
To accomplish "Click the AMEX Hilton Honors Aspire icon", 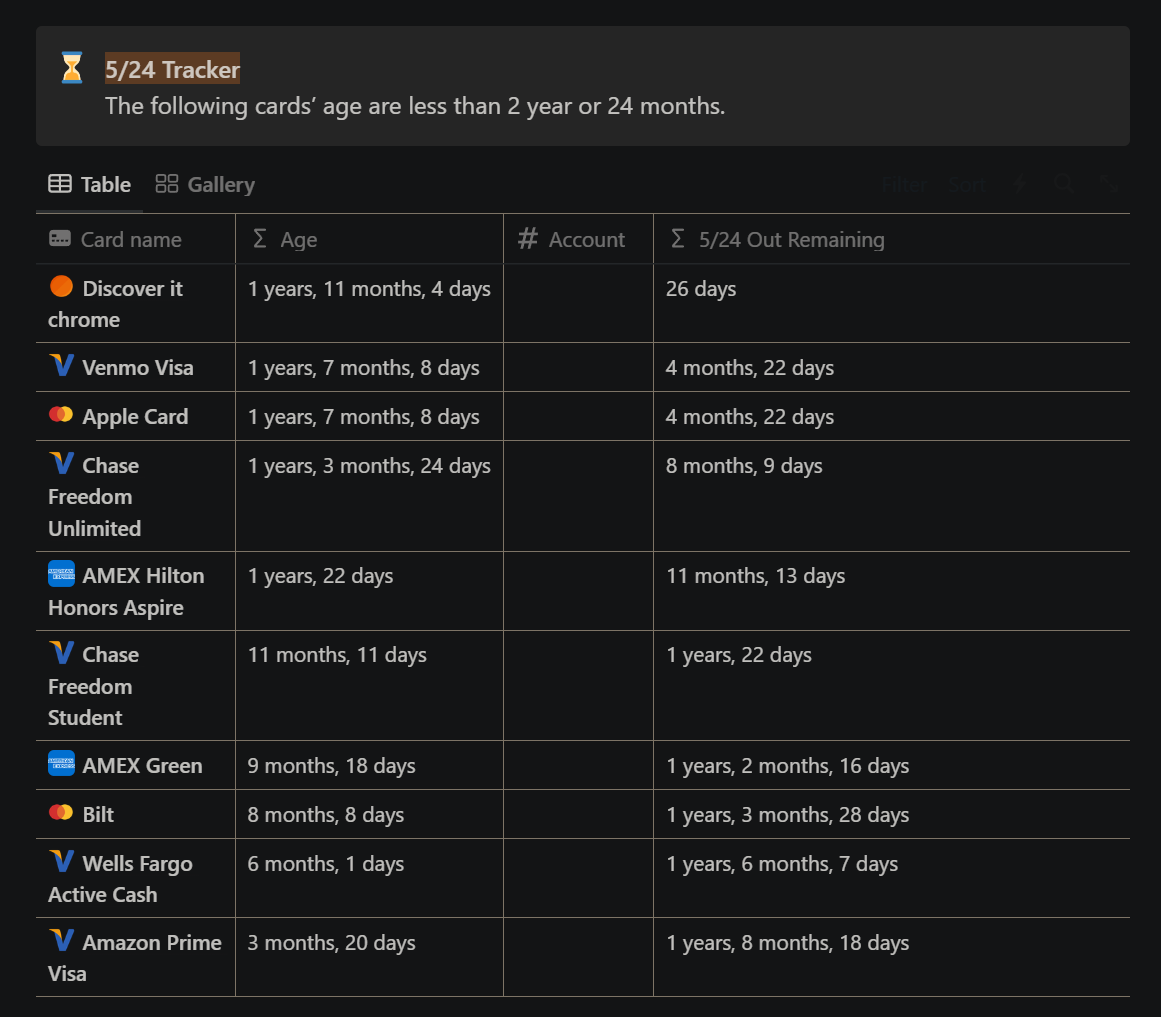I will 61,574.
